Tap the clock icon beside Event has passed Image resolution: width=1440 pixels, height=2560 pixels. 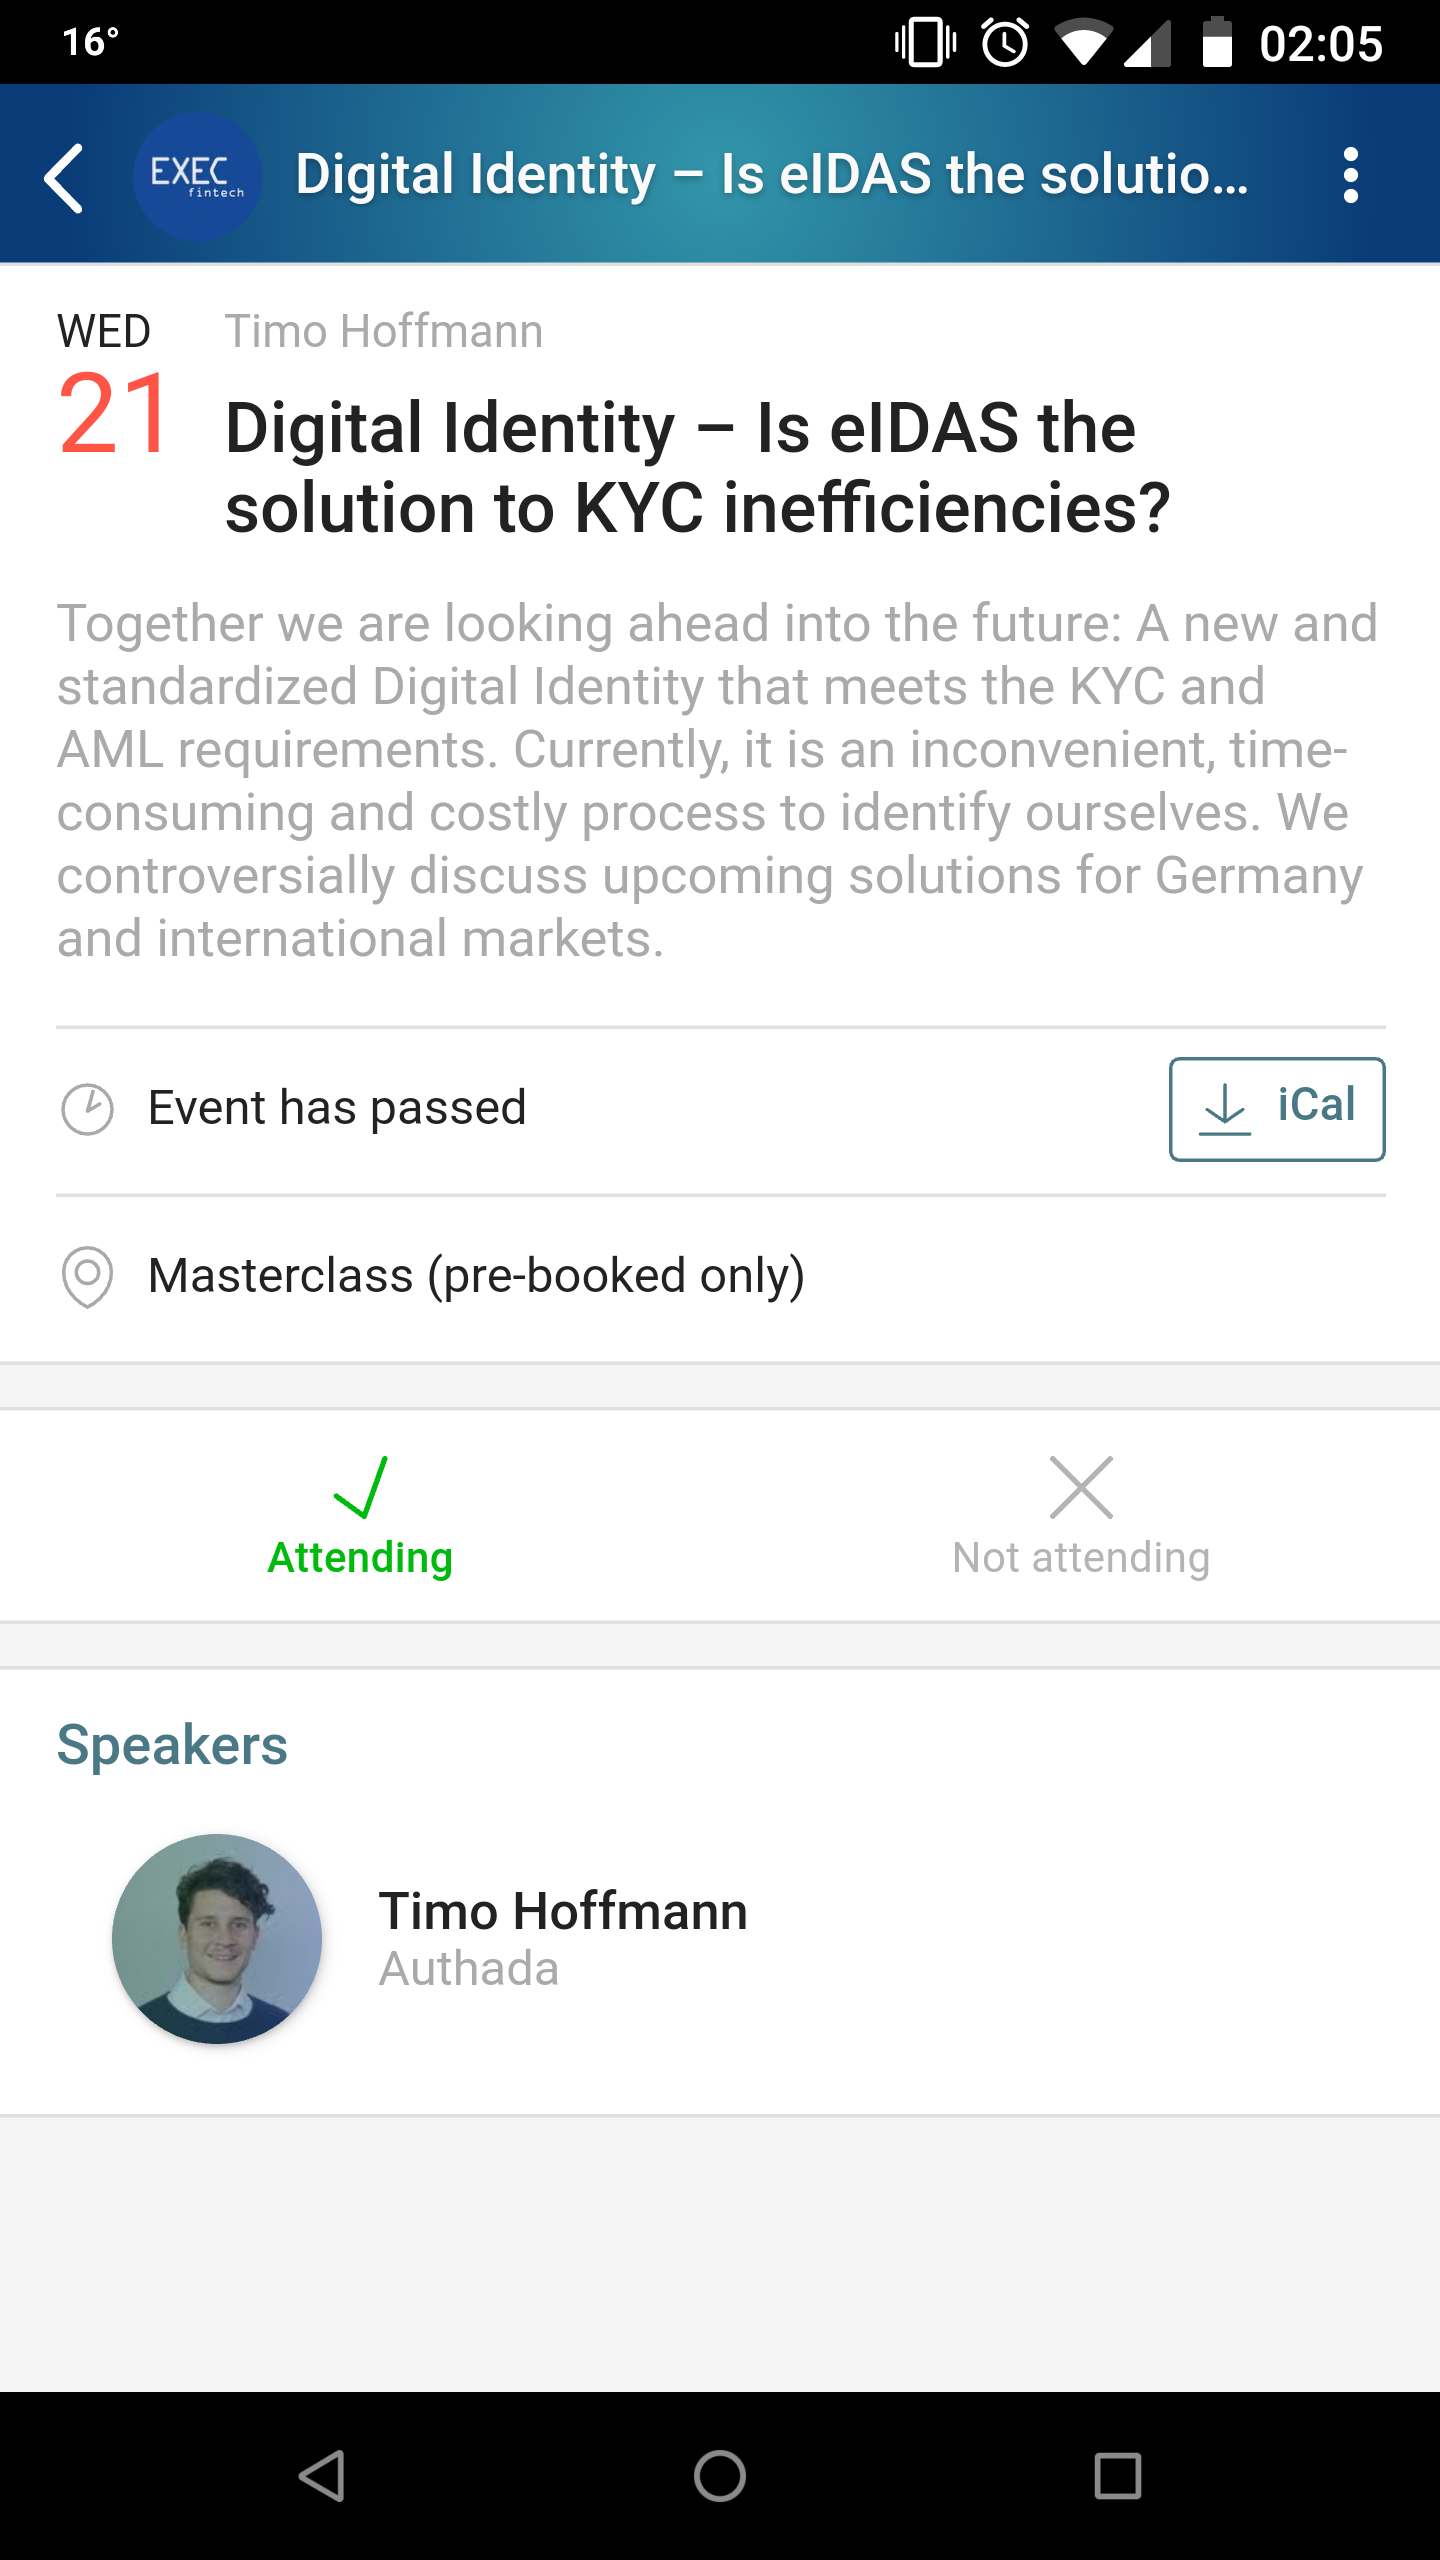point(88,1109)
